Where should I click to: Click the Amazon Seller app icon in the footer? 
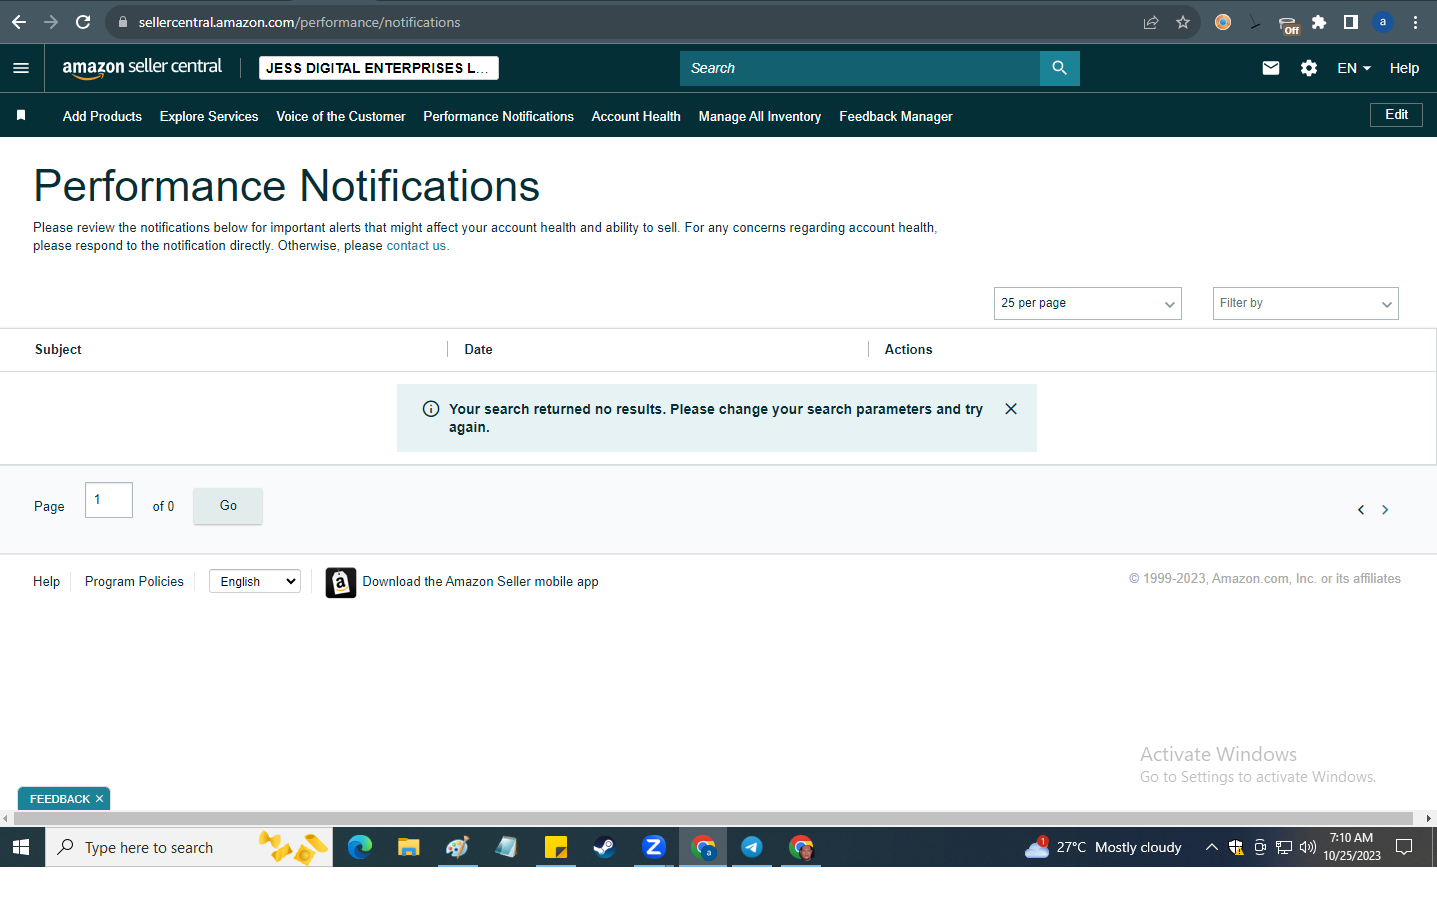click(341, 582)
